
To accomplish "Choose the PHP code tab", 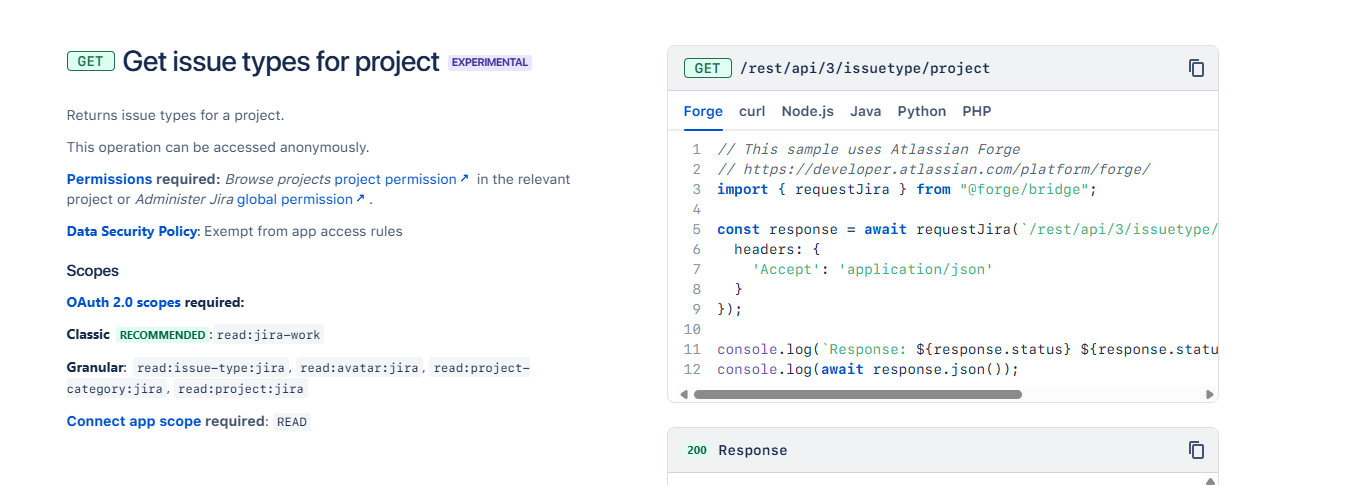I will pyautogui.click(x=976, y=111).
